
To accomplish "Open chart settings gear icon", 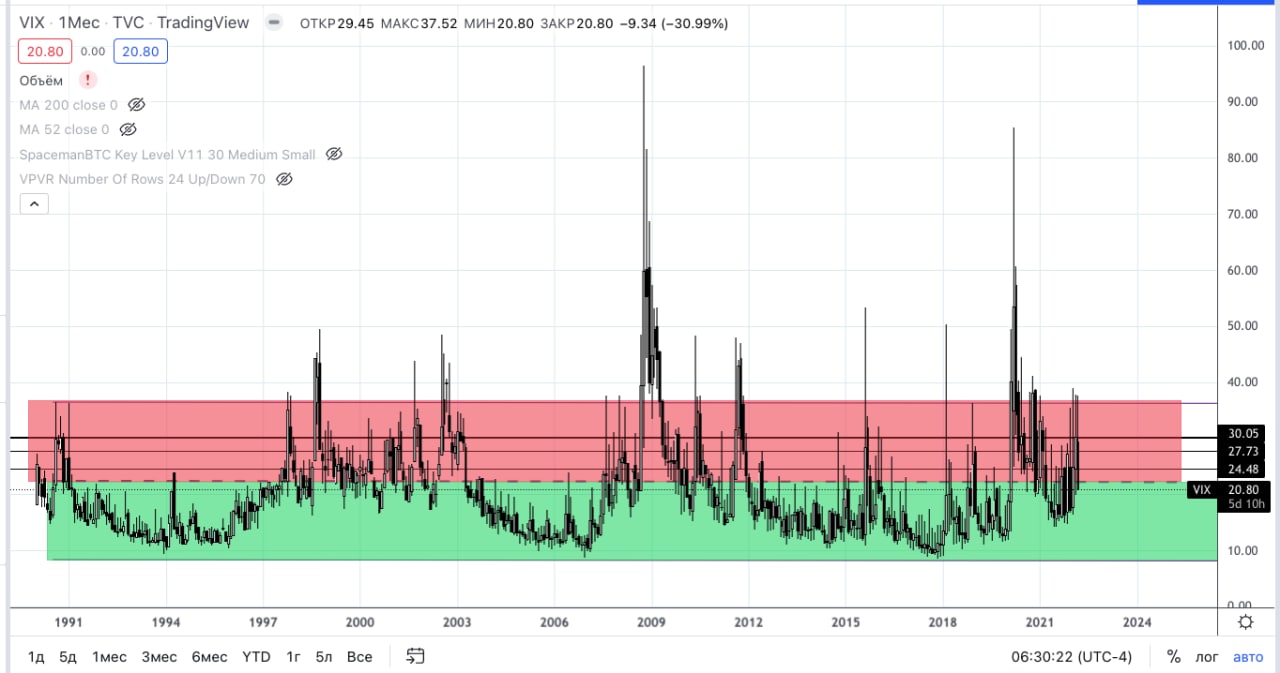I will (x=1246, y=622).
